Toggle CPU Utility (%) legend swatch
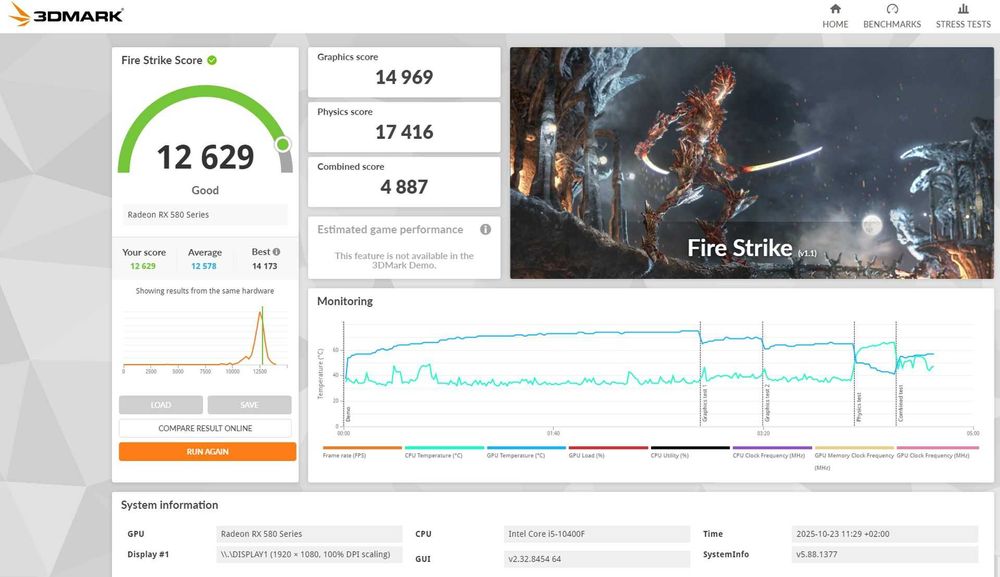This screenshot has width=1000, height=577. tap(690, 448)
